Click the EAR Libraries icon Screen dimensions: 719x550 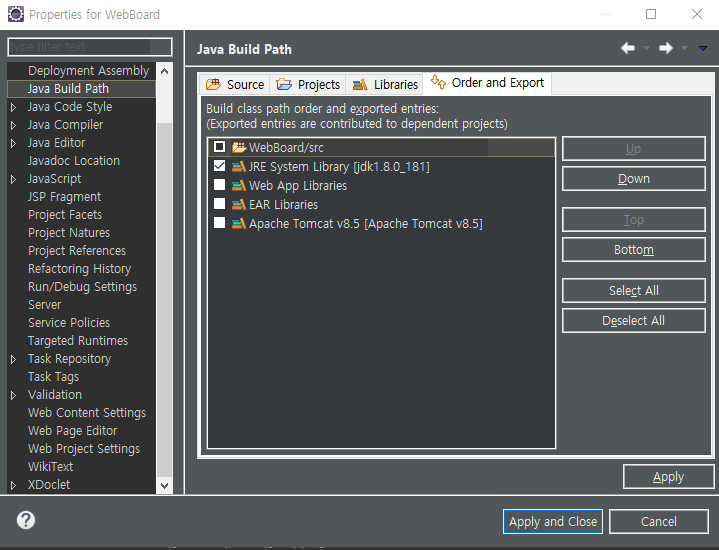[x=239, y=205]
